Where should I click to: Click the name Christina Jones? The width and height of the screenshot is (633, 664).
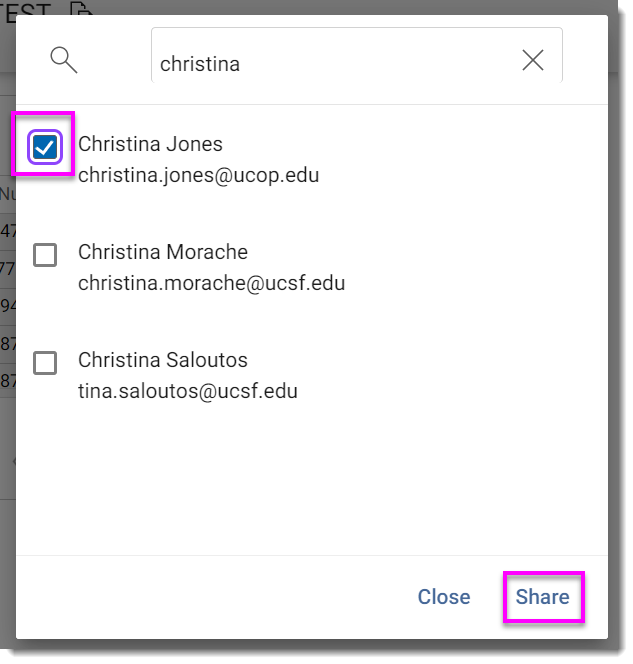(x=150, y=144)
